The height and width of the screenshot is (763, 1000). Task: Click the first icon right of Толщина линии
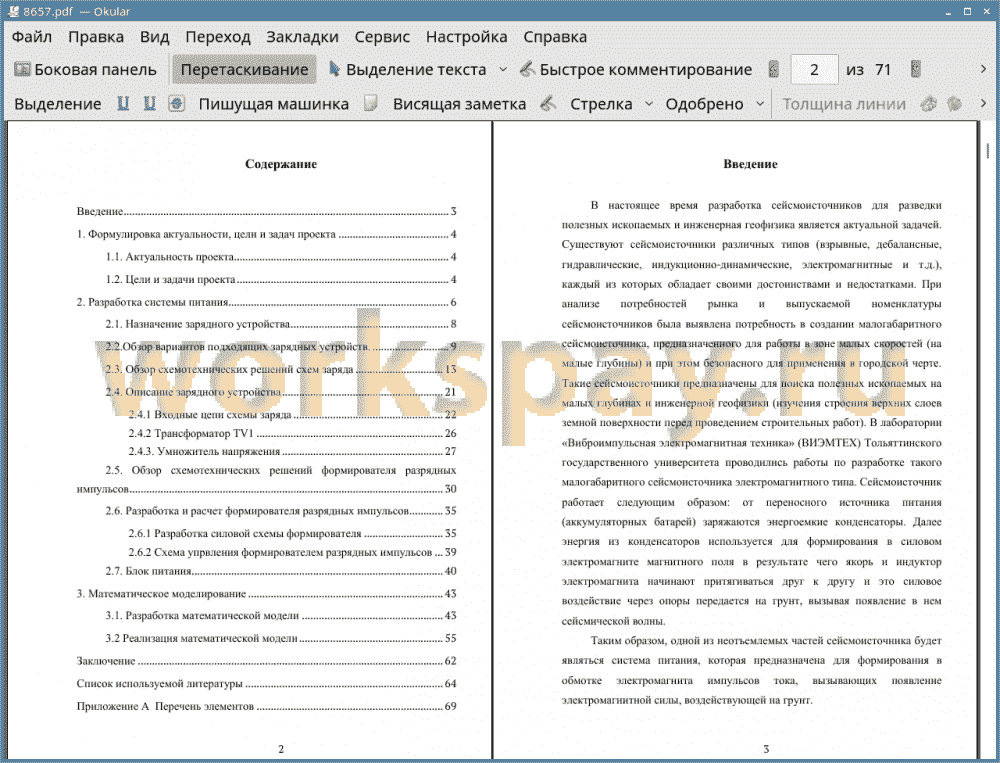pyautogui.click(x=929, y=103)
